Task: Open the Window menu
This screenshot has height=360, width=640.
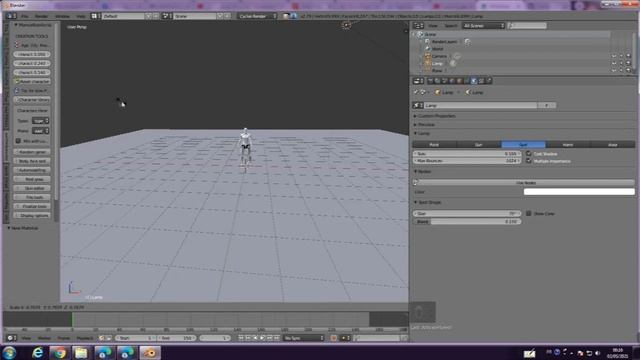Action: (x=62, y=16)
